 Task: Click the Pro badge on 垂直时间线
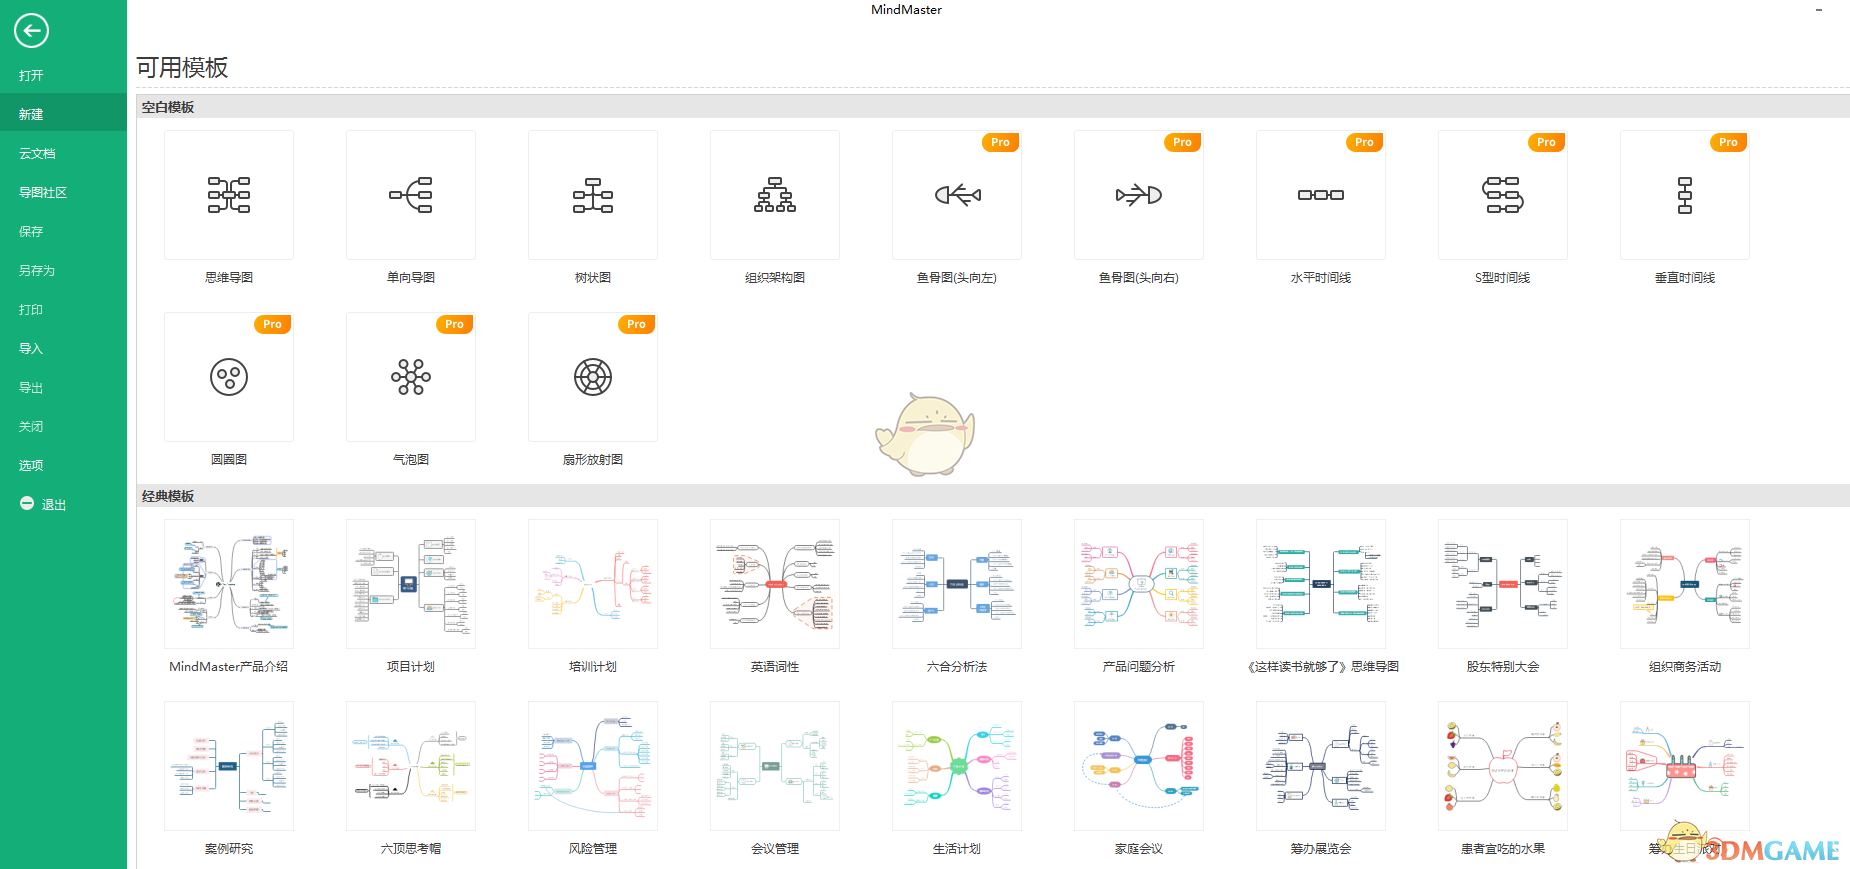(1728, 142)
